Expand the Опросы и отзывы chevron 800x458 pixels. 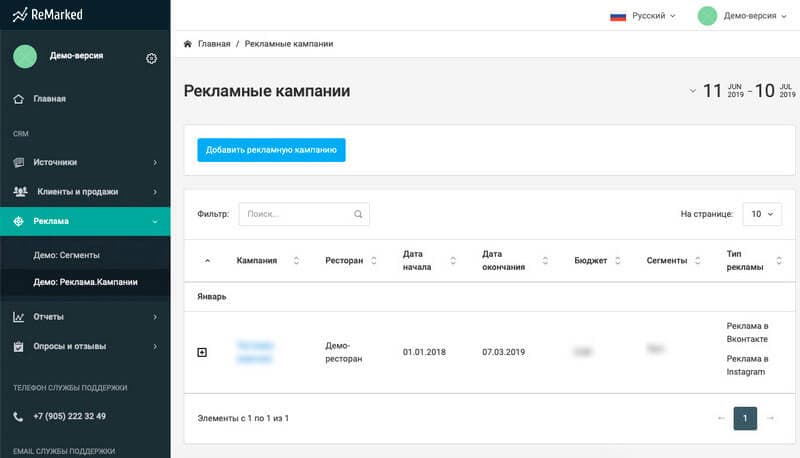tap(155, 347)
